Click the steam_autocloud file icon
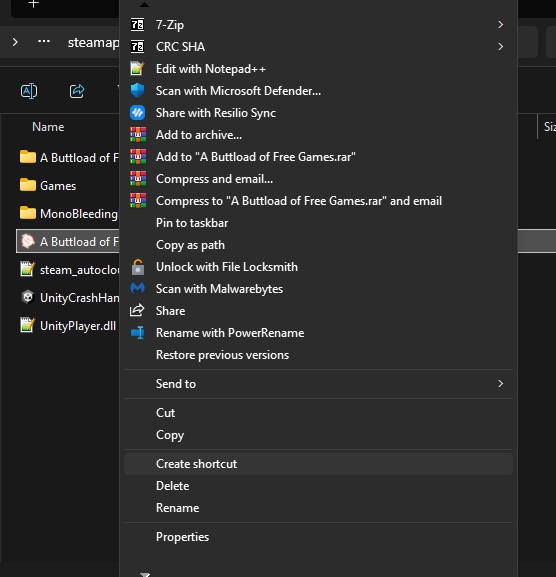 point(28,269)
